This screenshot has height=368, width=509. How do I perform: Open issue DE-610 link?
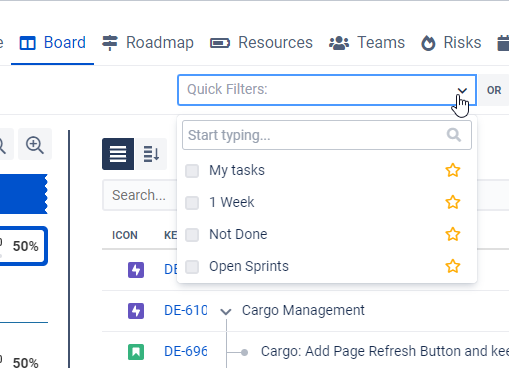[186, 310]
